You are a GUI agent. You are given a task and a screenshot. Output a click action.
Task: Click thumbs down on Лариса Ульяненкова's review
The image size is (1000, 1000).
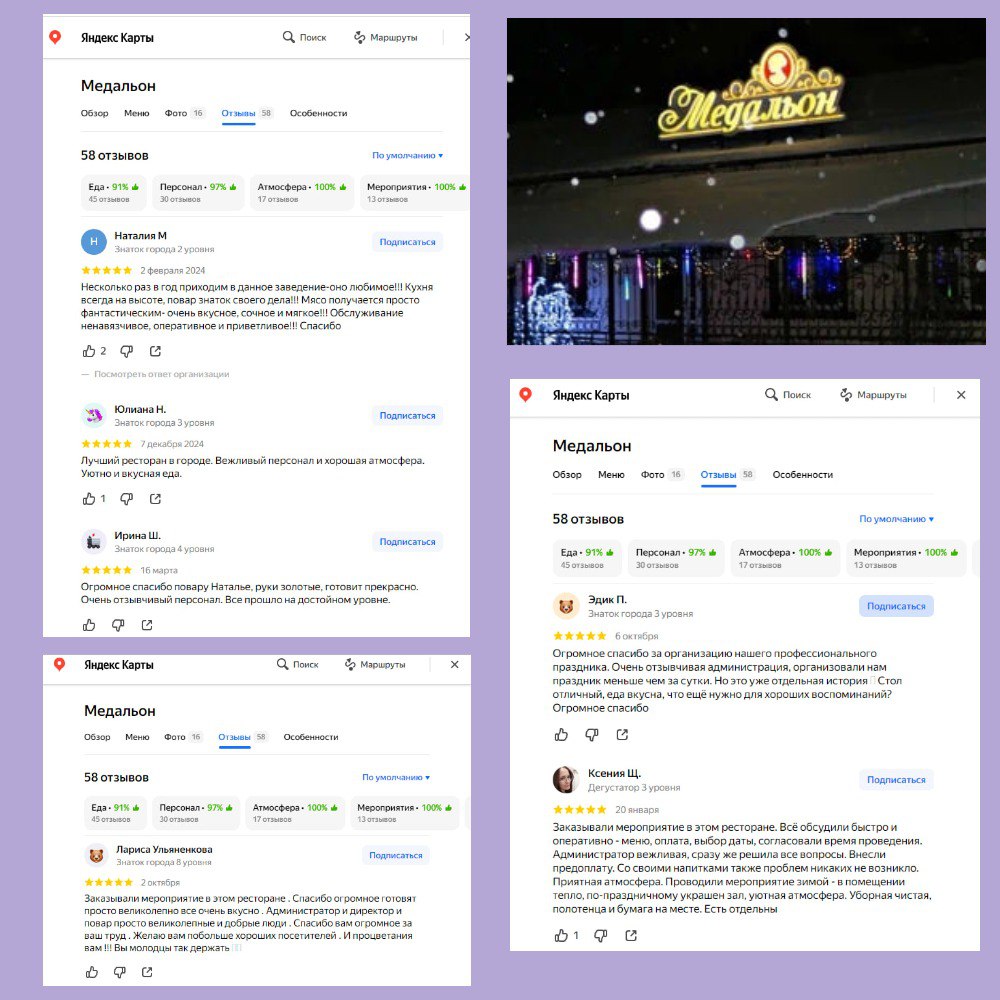[119, 972]
